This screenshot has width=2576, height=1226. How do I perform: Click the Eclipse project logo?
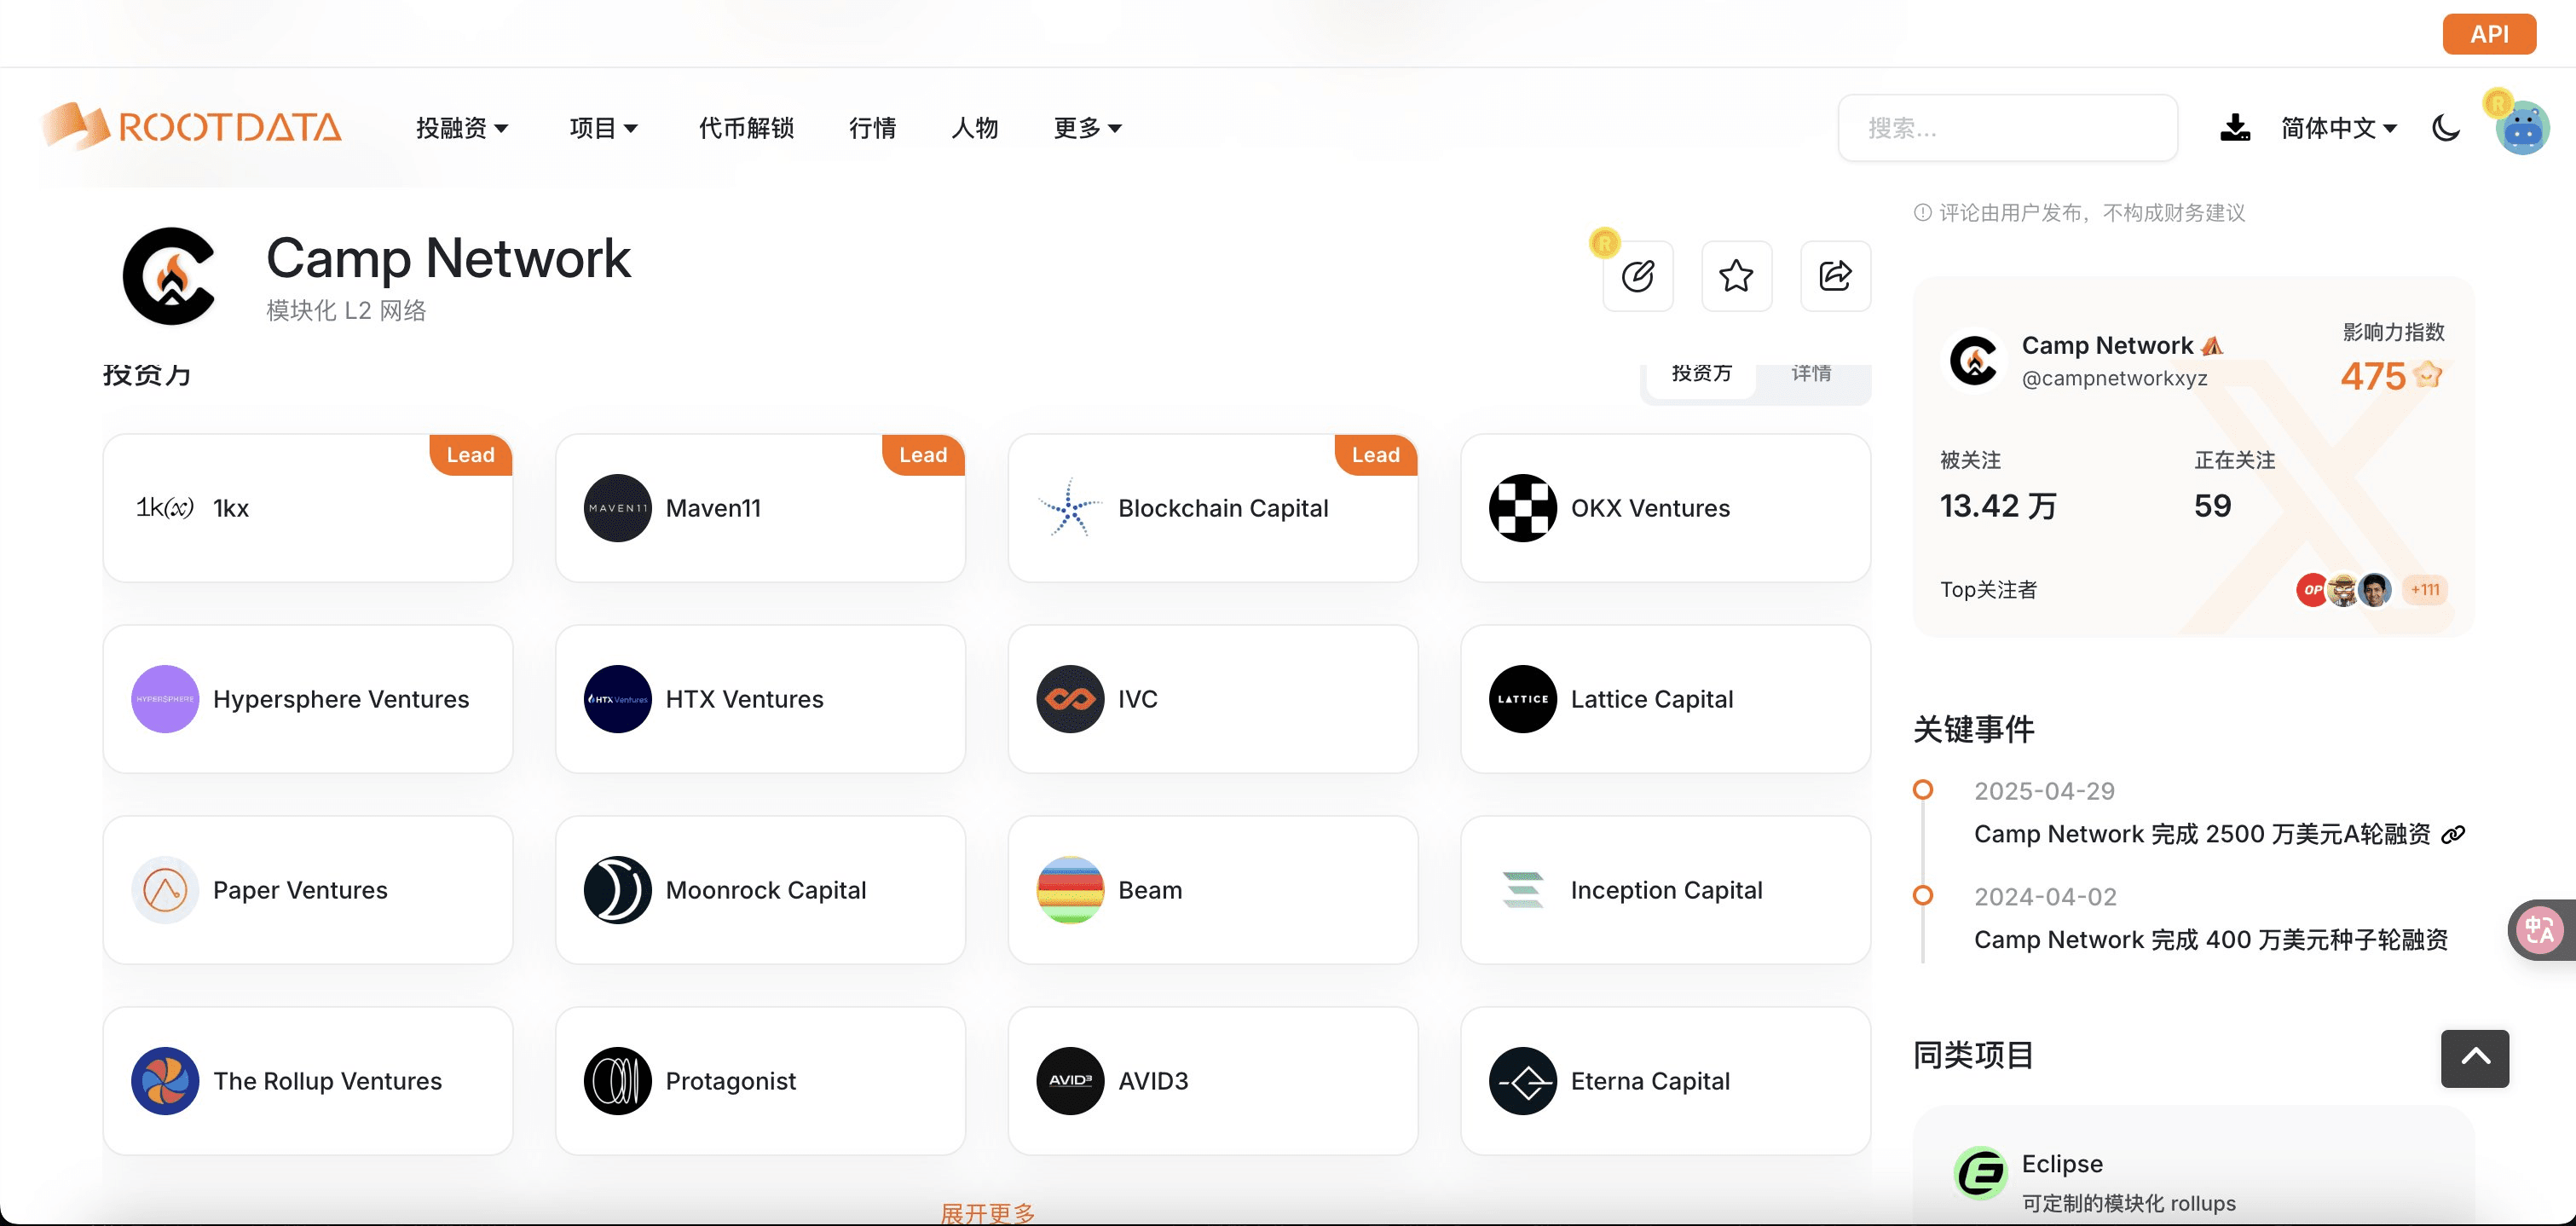click(x=1980, y=1173)
